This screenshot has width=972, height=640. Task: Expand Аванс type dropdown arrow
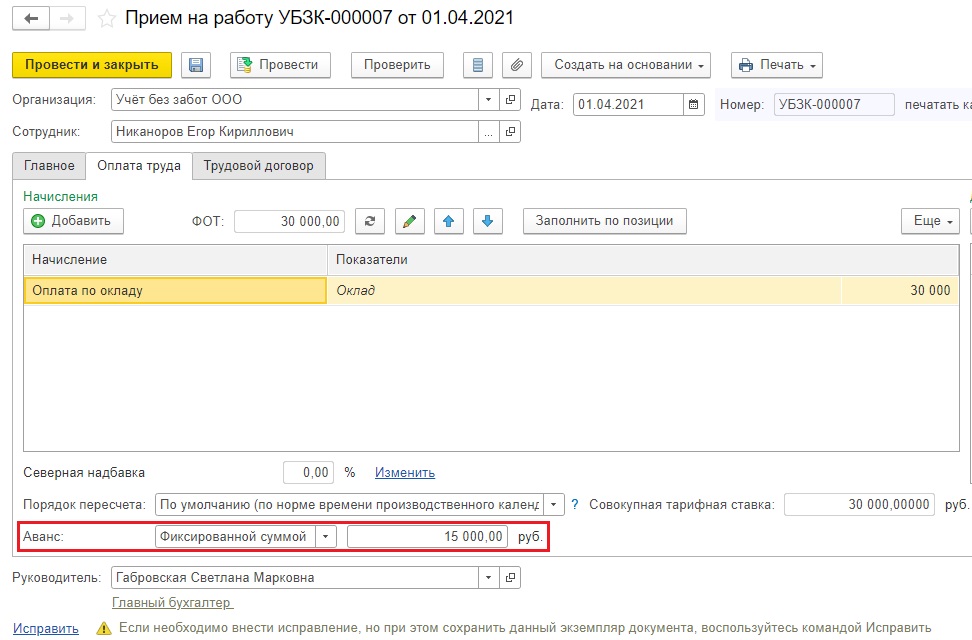[325, 536]
